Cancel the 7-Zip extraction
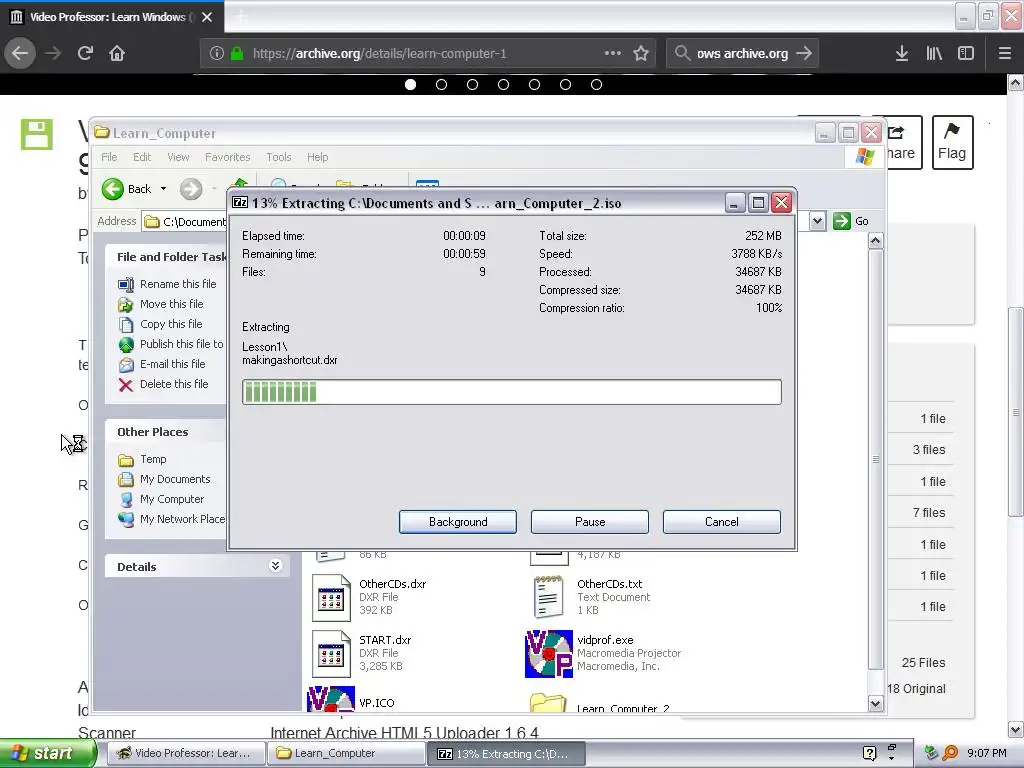 [x=722, y=522]
